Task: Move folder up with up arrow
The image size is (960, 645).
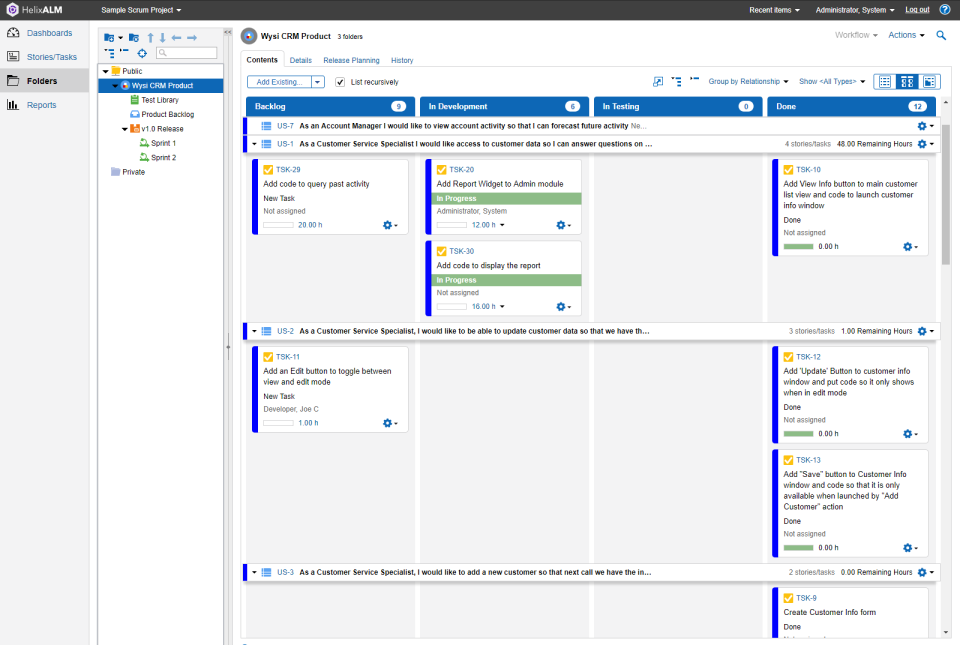Action: coord(151,38)
